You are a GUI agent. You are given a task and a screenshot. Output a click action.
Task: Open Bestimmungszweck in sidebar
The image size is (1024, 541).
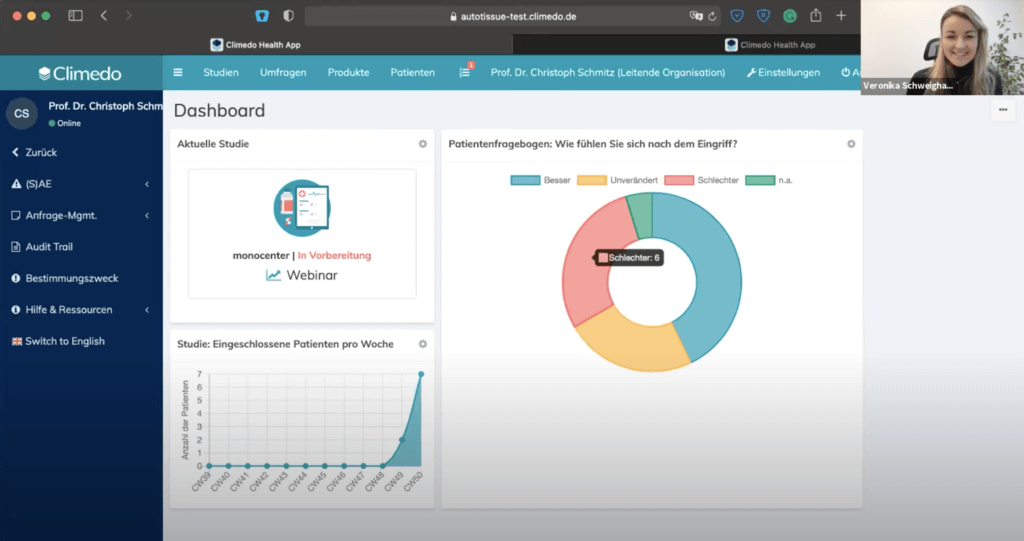coord(65,278)
